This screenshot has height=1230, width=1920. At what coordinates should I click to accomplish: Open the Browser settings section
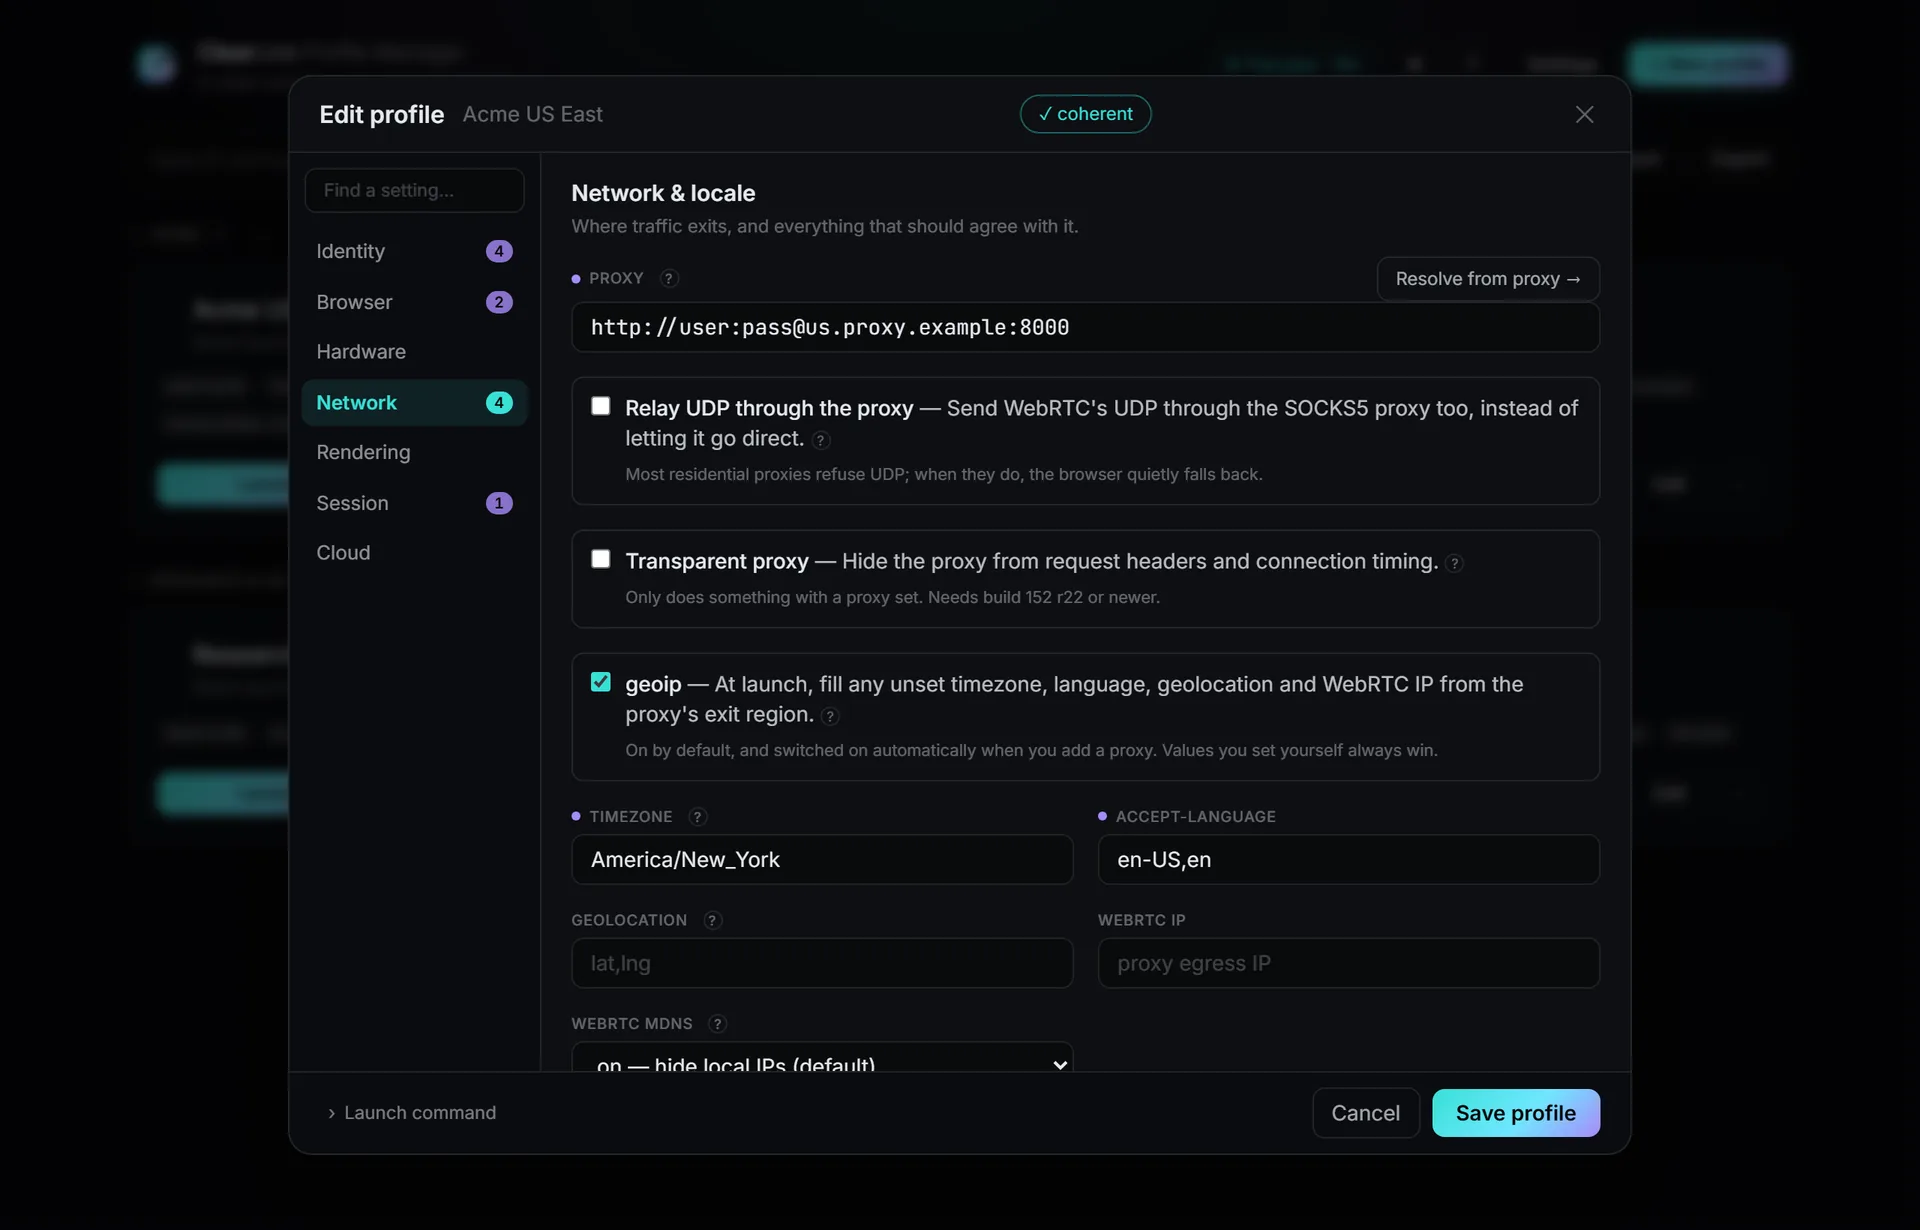coord(414,302)
